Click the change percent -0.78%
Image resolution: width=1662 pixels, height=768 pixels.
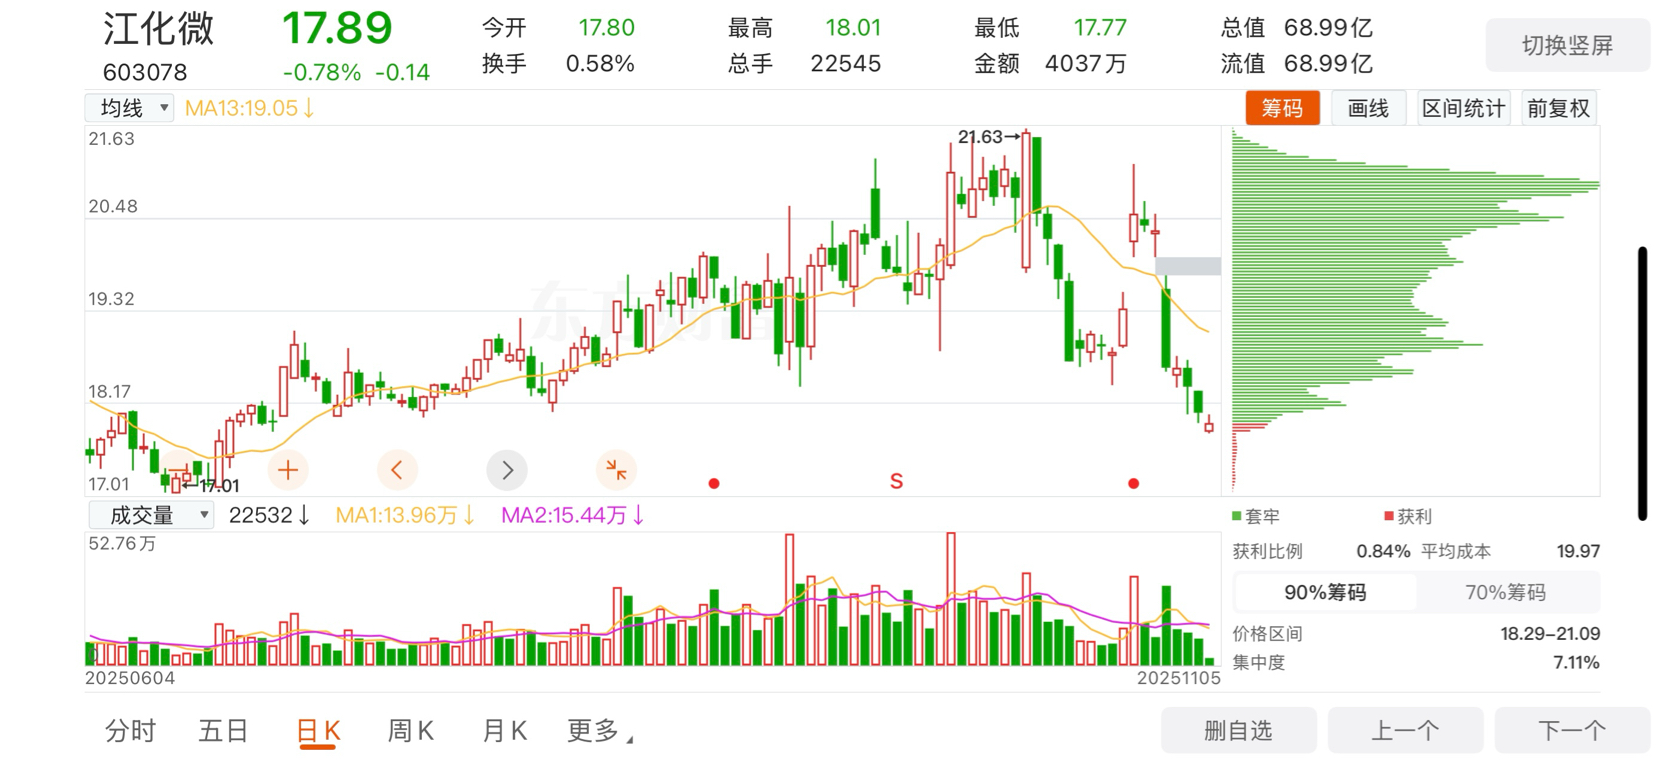pyautogui.click(x=322, y=72)
